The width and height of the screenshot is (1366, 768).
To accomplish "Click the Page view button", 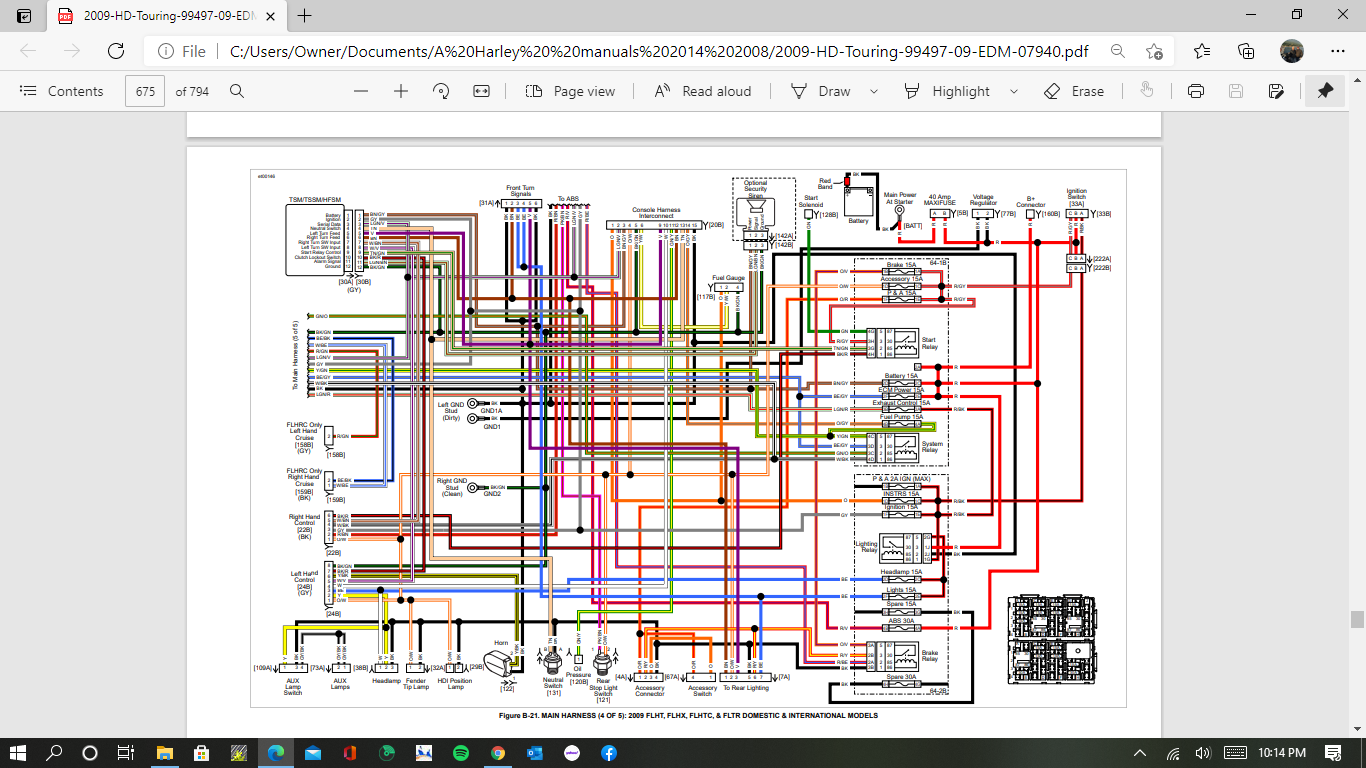I will [x=571, y=91].
